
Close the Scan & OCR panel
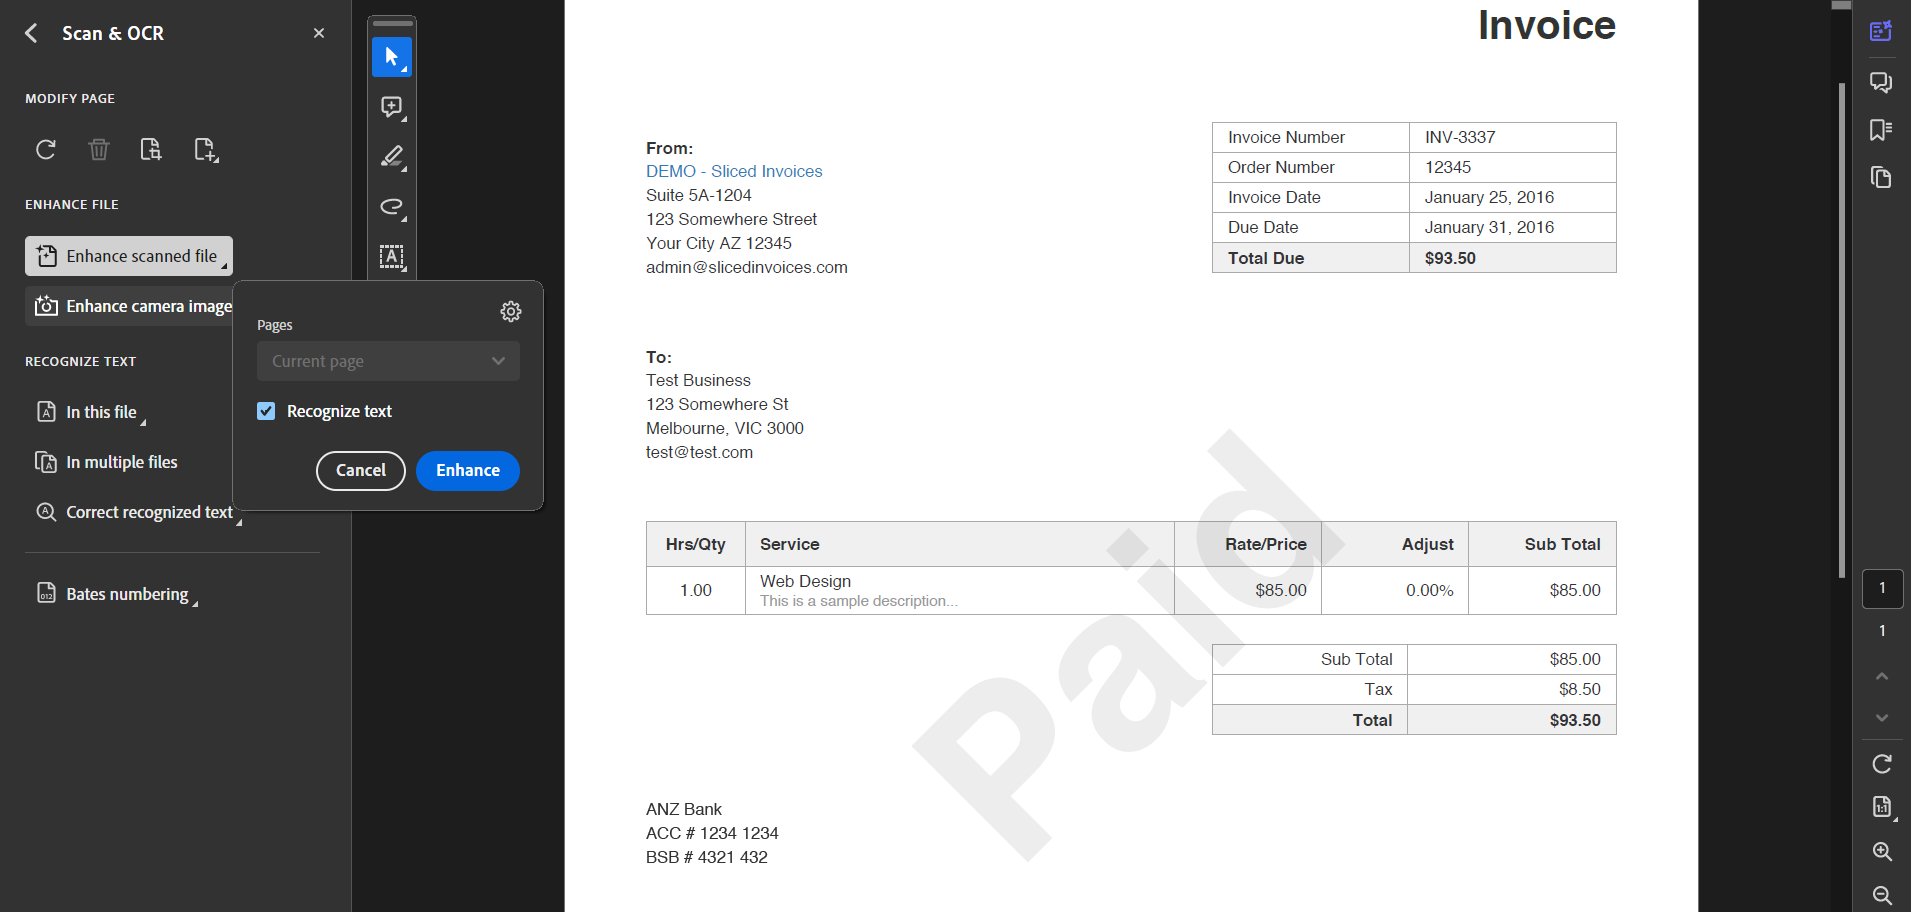(318, 33)
